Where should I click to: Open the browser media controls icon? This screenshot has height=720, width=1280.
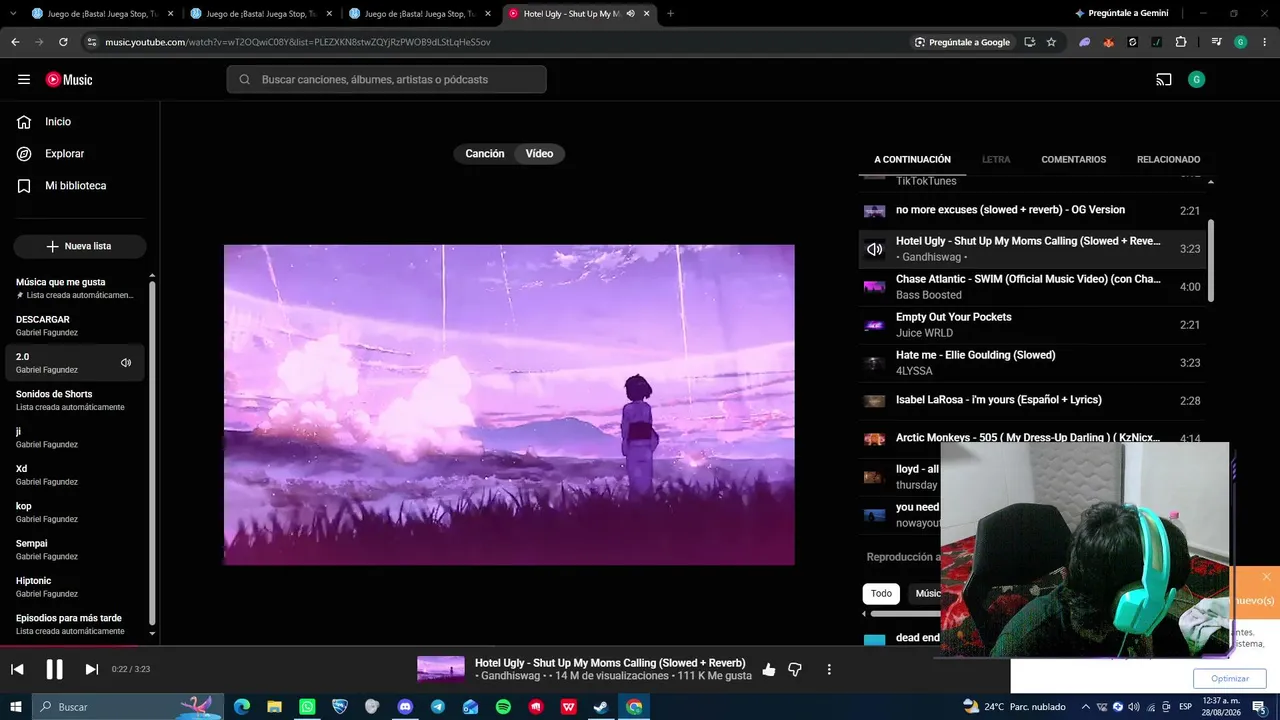click(1216, 42)
